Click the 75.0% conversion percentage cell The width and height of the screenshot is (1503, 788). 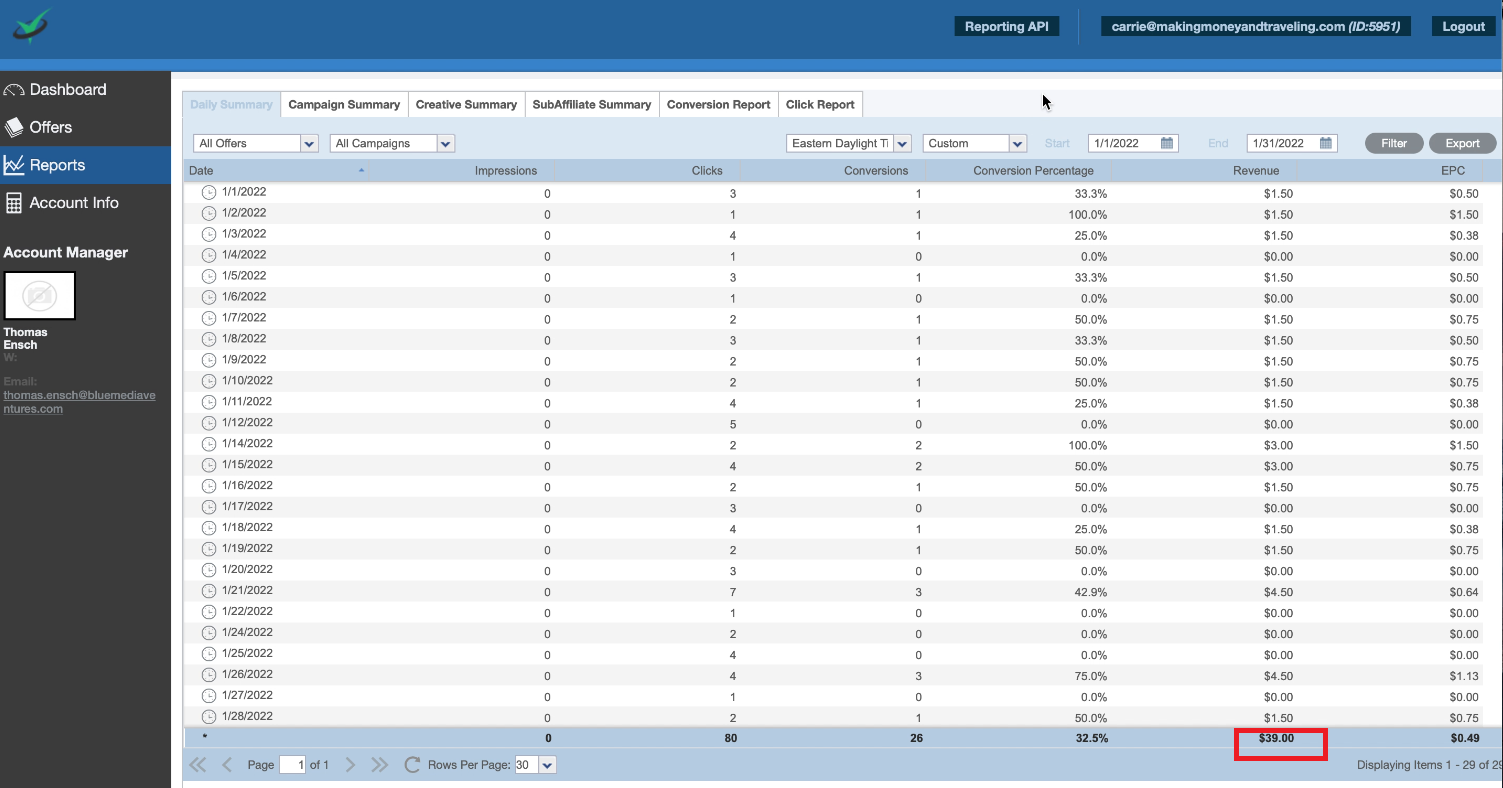pos(1090,676)
